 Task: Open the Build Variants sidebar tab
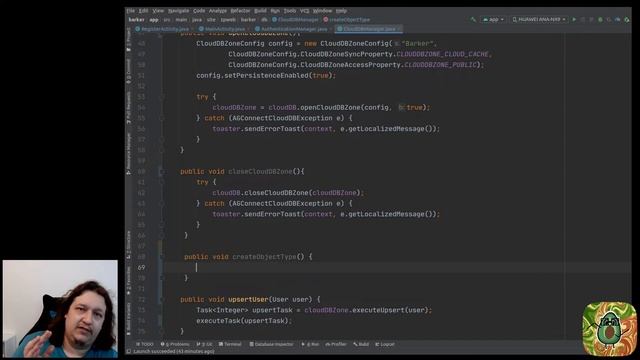point(129,318)
